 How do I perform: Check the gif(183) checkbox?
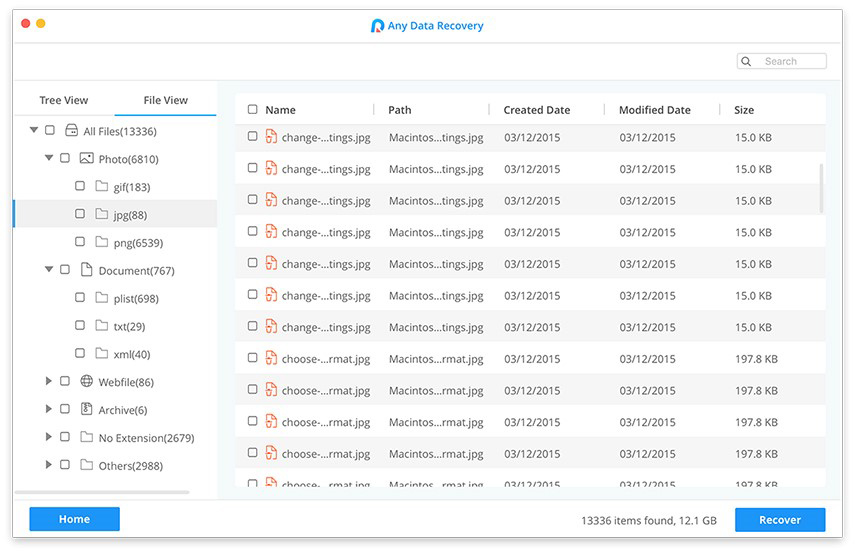80,186
